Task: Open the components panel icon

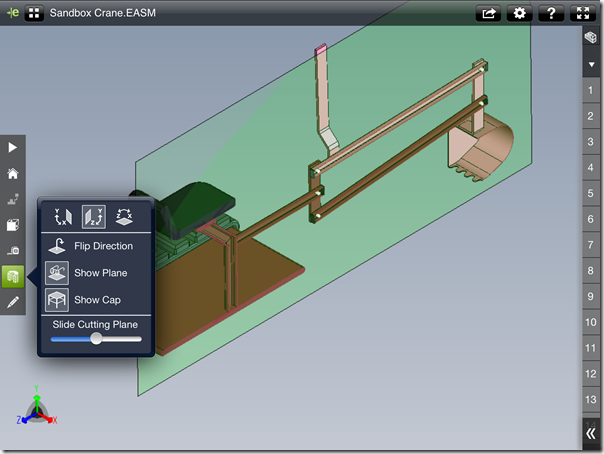Action: click(x=591, y=37)
